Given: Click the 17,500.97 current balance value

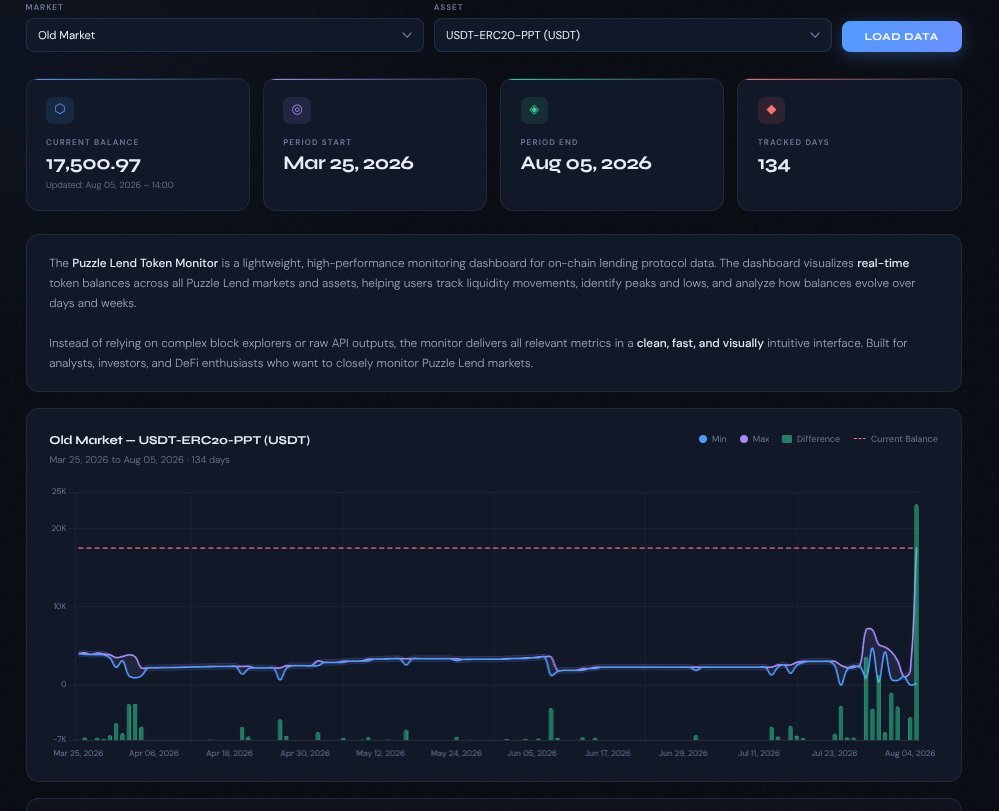Looking at the screenshot, I should point(93,164).
